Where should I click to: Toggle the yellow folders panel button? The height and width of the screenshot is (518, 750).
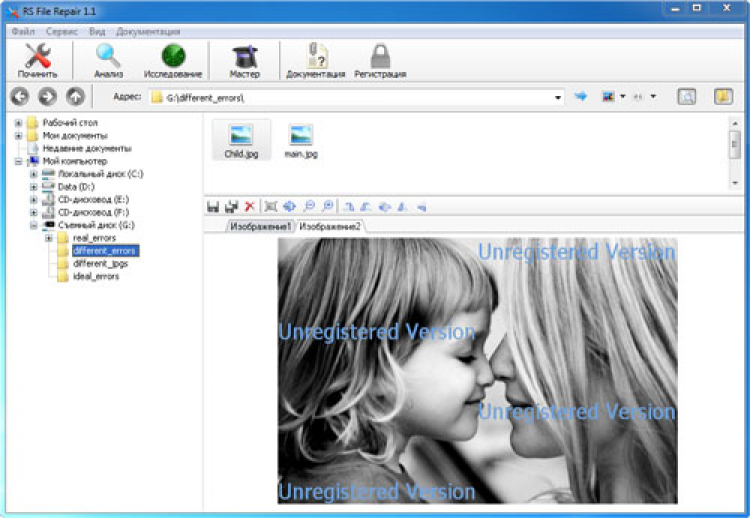[723, 97]
